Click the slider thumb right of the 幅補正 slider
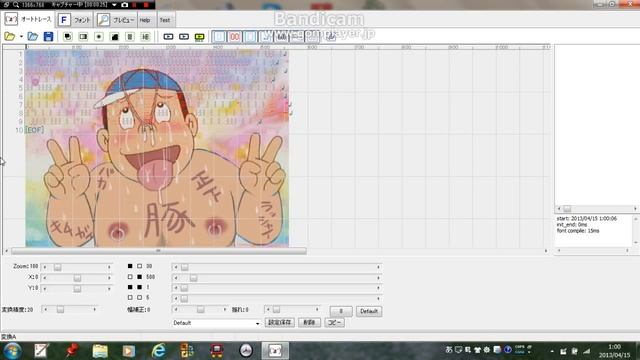 (x=277, y=309)
